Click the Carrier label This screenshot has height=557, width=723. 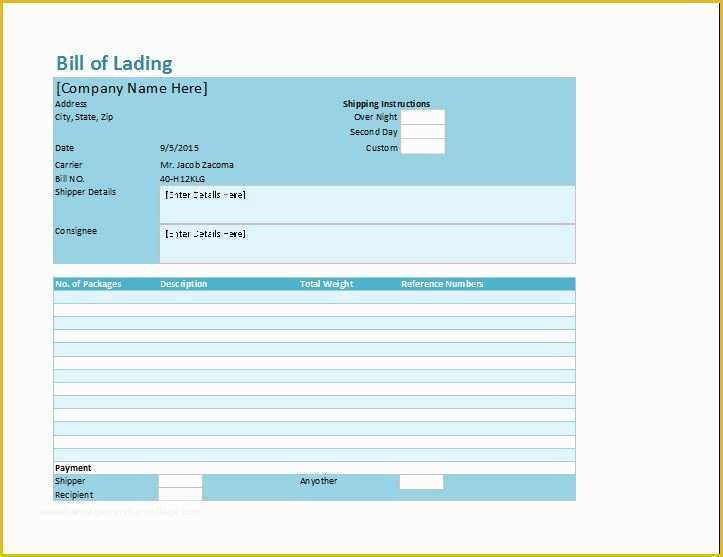69,165
